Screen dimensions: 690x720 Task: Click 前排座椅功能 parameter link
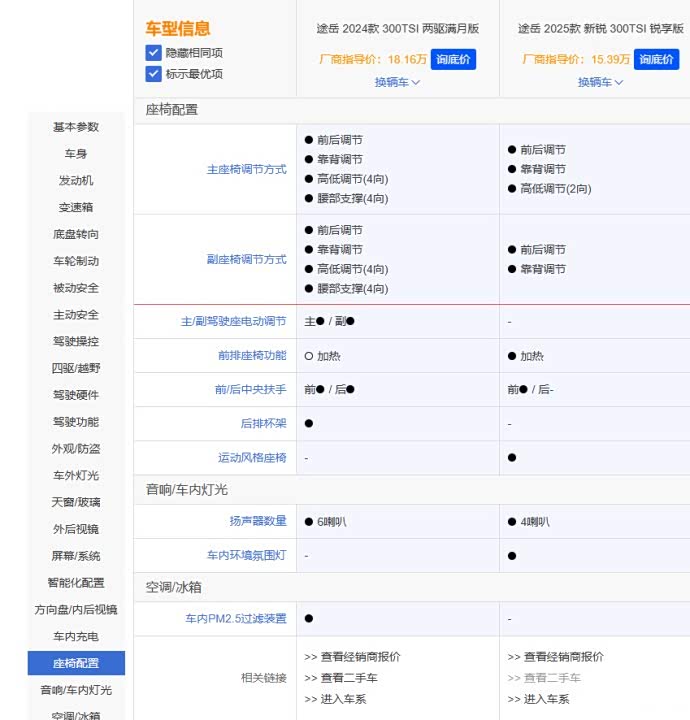pyautogui.click(x=252, y=355)
